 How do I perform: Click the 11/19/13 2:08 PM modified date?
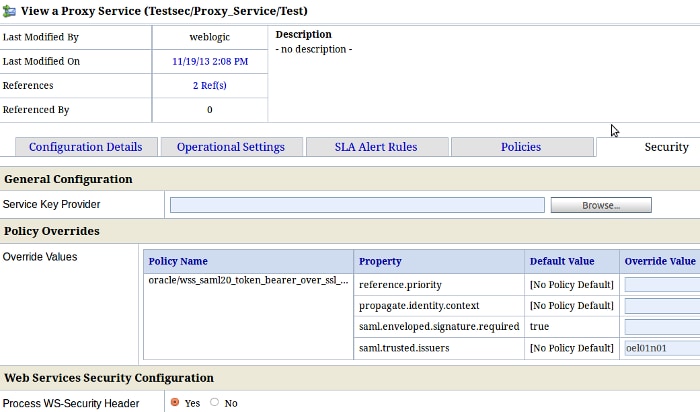point(209,62)
